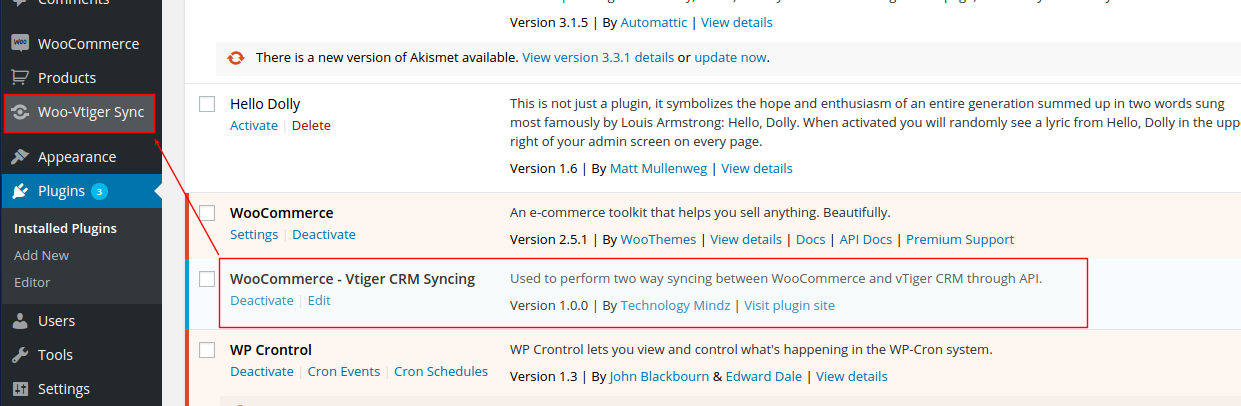
Task: Tick the WooCommerce - Vtiger CRM Syncing checkbox
Action: pos(207,279)
